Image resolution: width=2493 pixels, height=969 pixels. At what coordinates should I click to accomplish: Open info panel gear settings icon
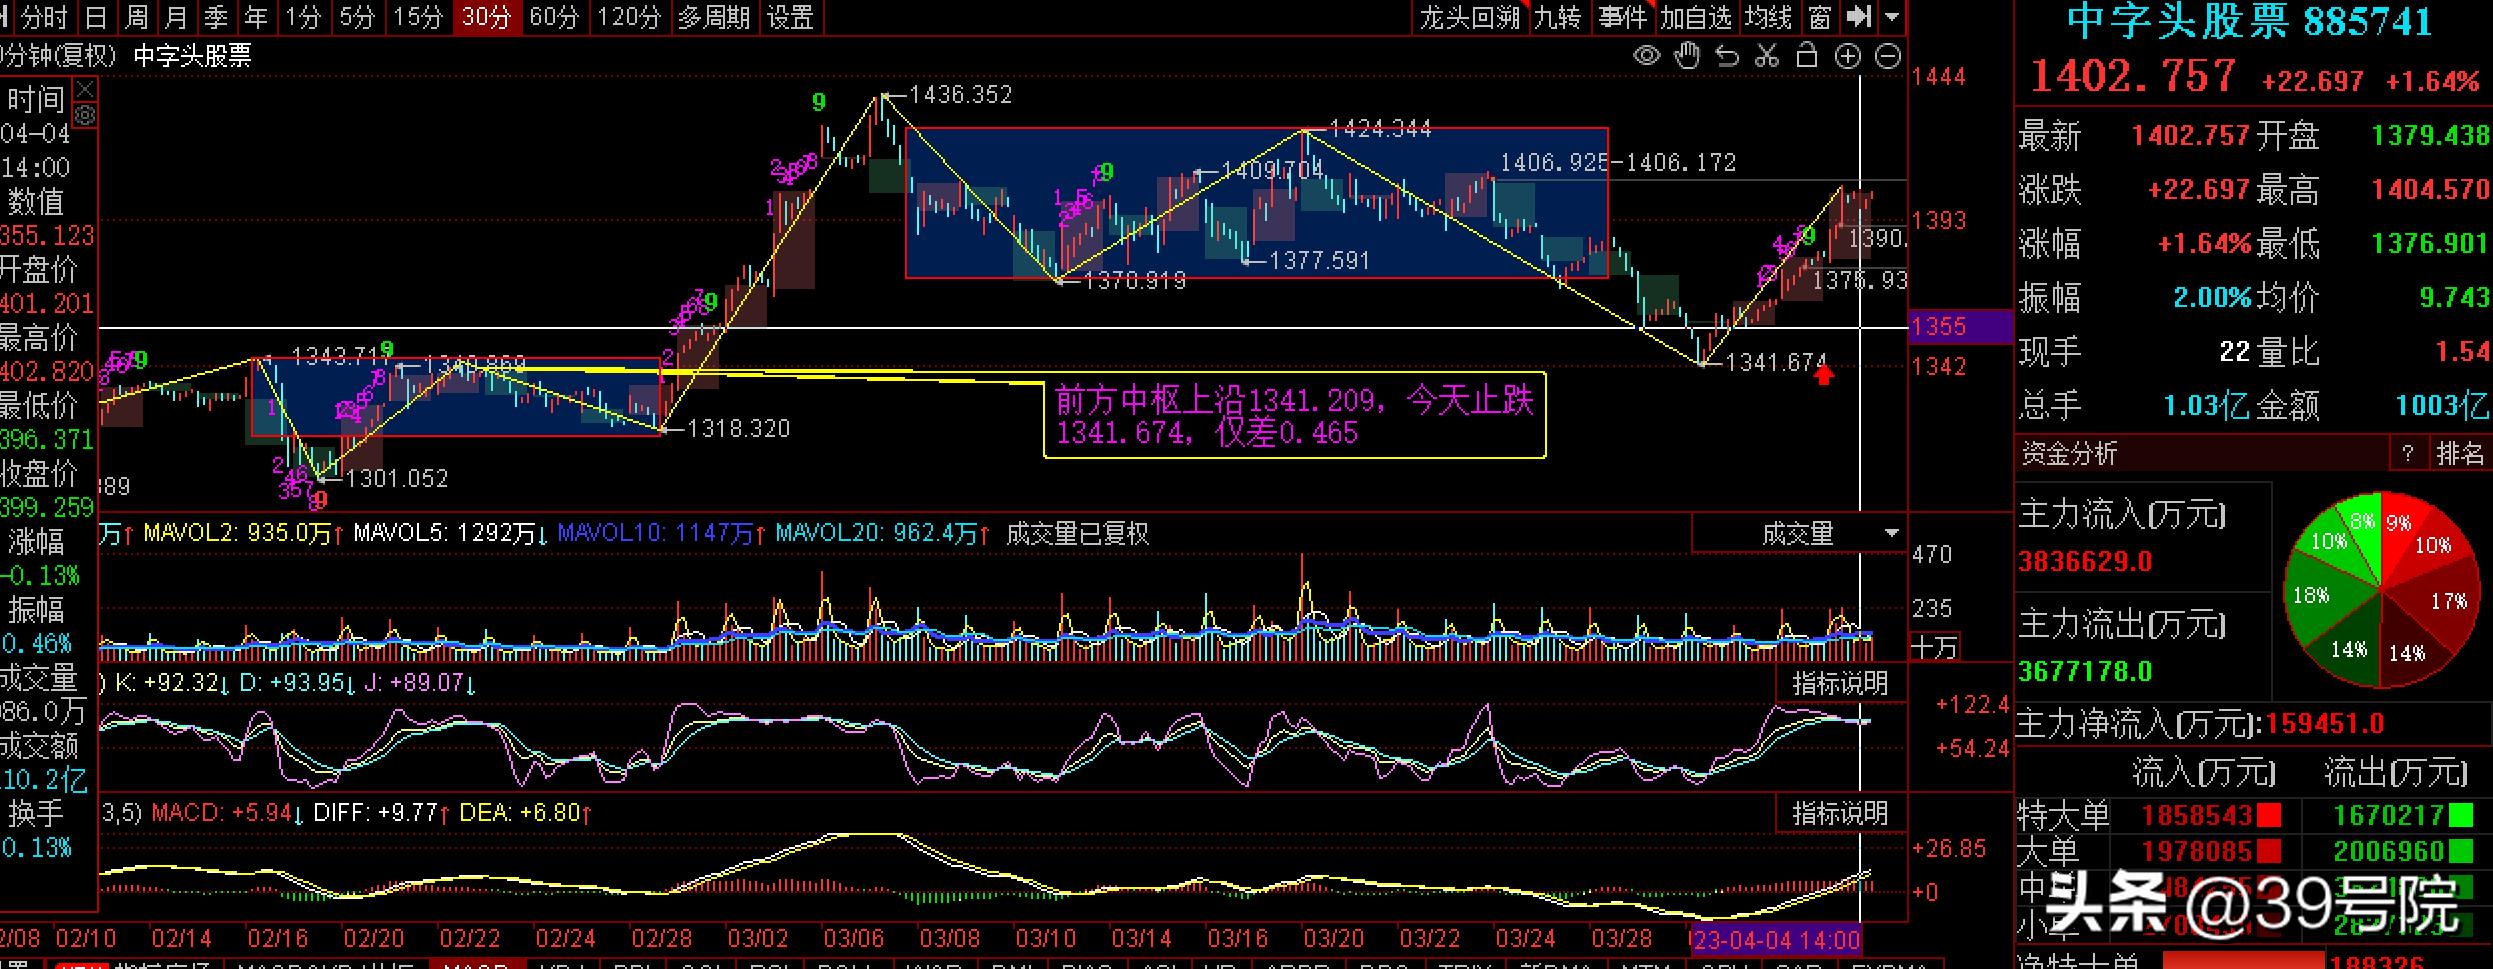tap(86, 116)
